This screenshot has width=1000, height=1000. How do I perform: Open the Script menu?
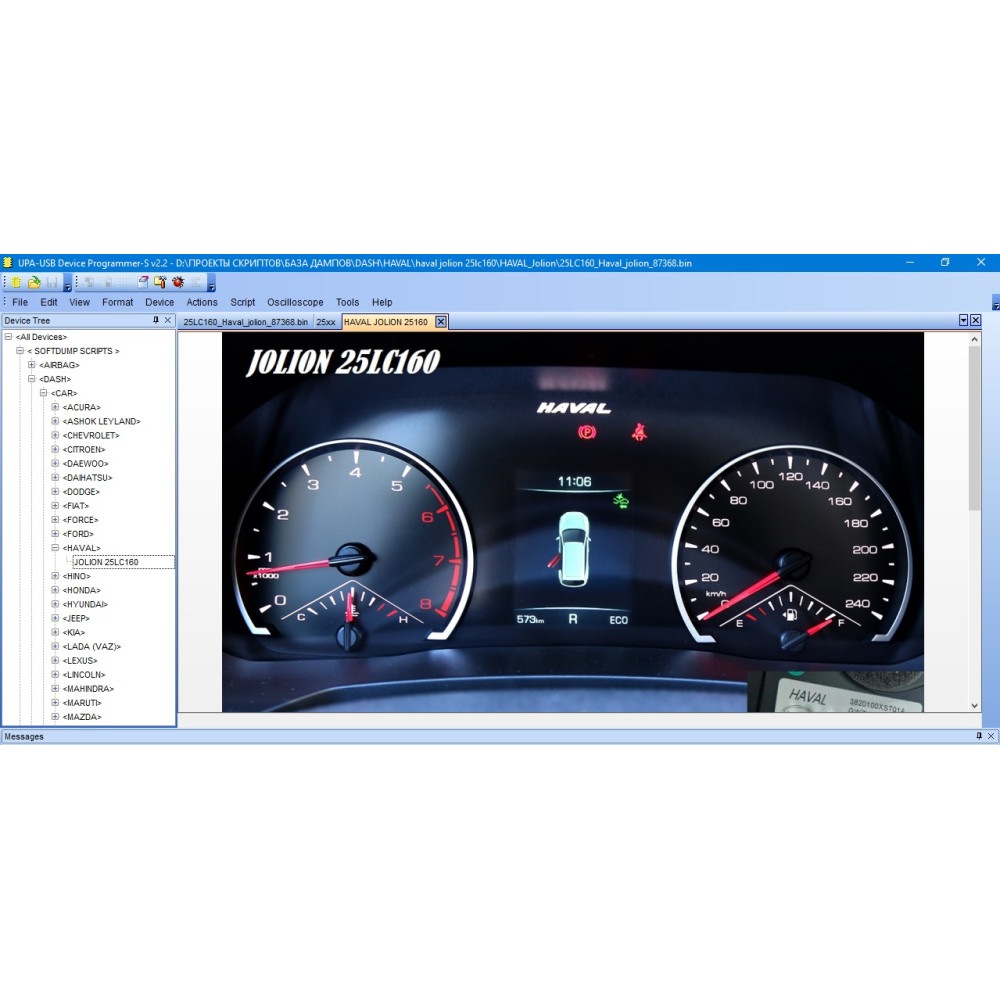[242, 302]
